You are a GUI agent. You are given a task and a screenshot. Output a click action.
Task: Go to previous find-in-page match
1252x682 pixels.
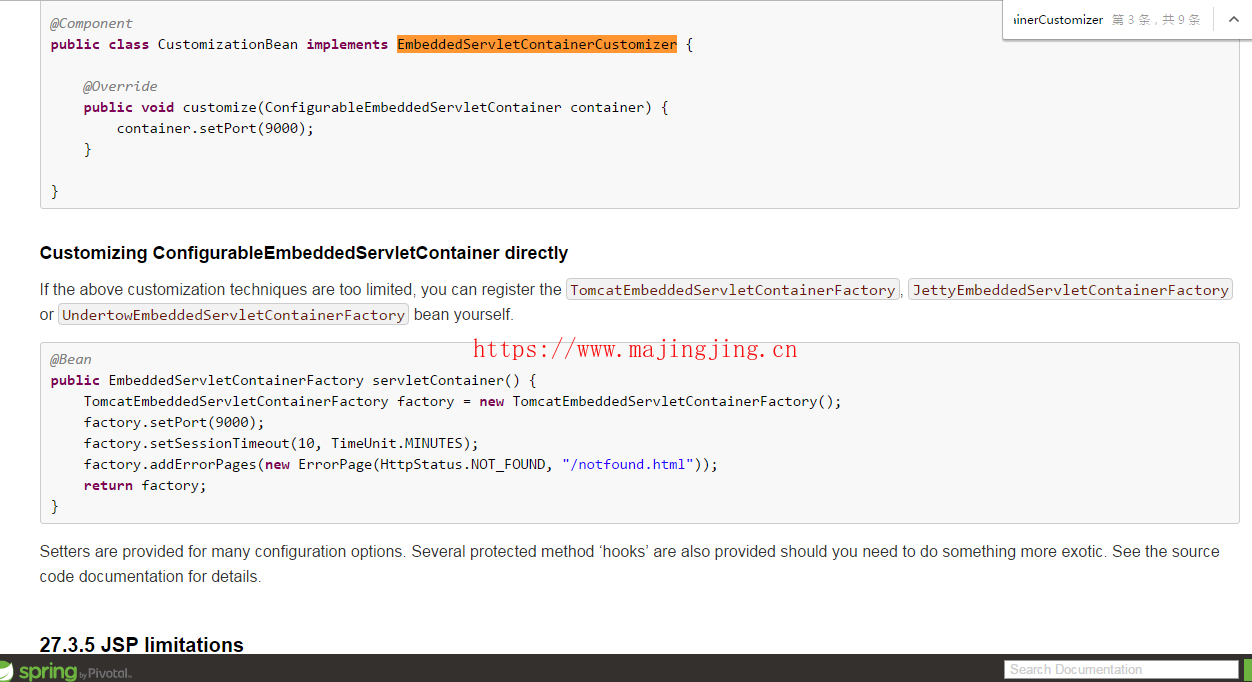coord(1232,19)
